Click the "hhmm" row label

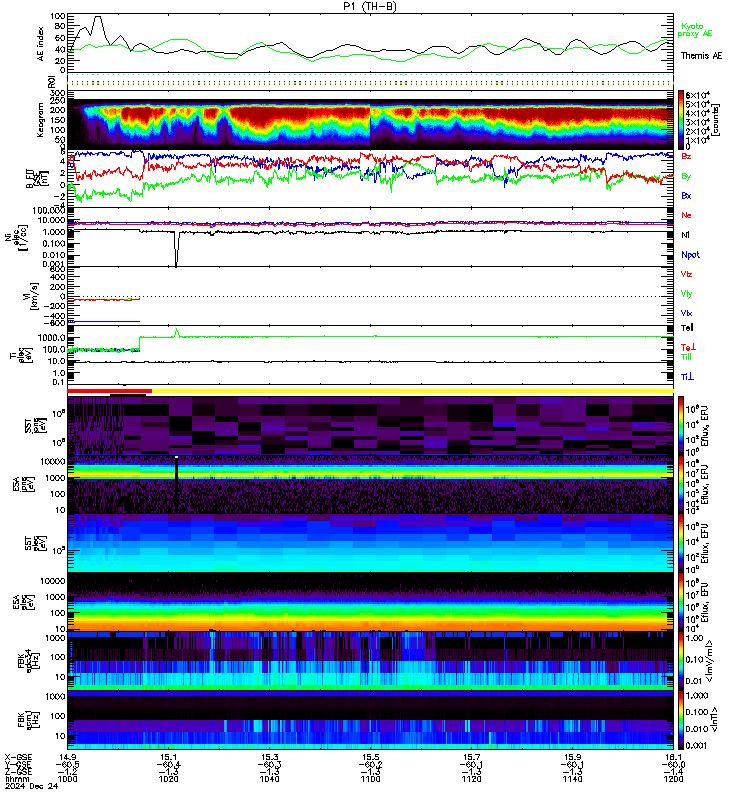[16, 779]
